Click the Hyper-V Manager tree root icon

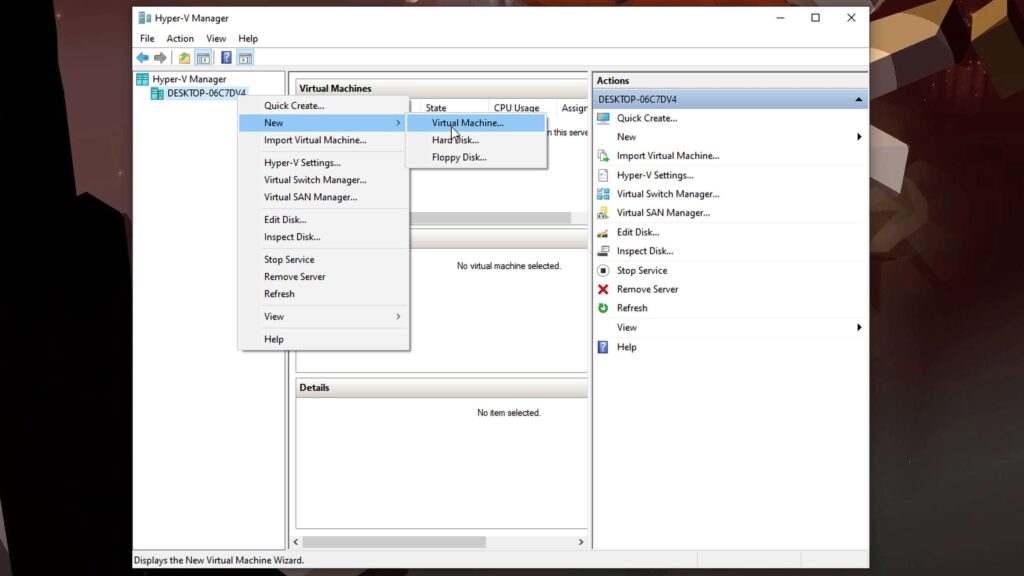[x=142, y=79]
